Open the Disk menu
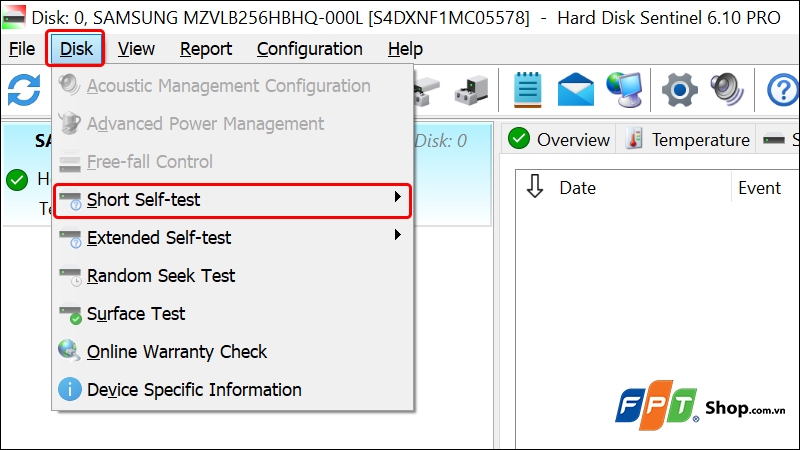 pyautogui.click(x=76, y=49)
